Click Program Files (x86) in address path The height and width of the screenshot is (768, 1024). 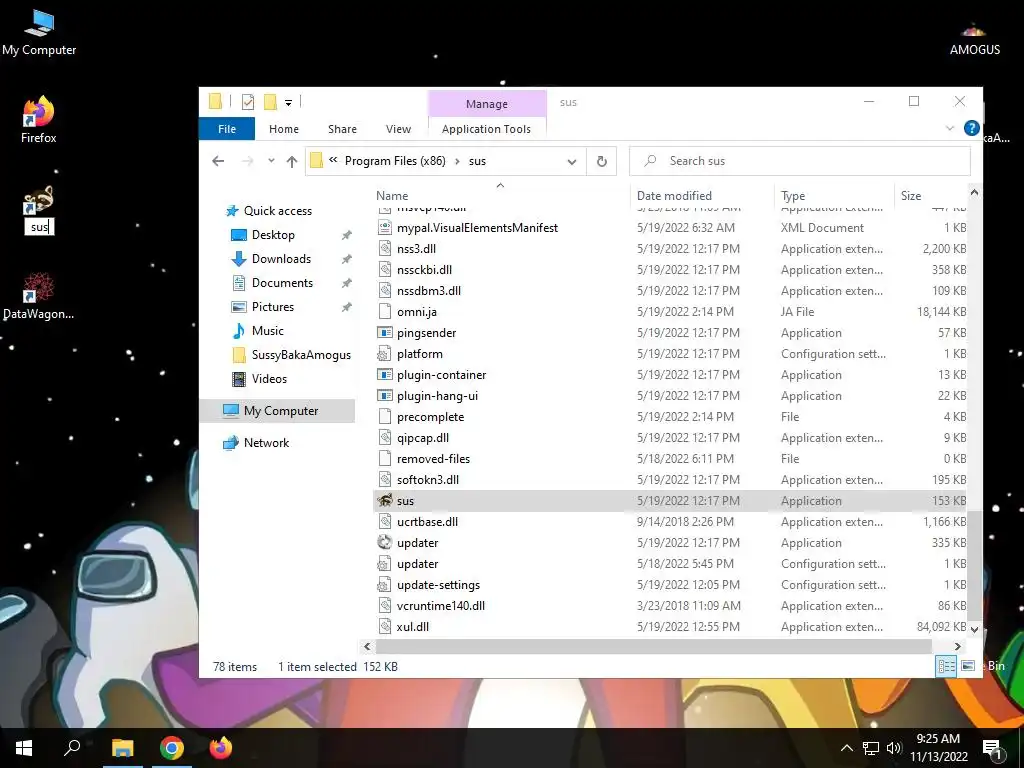tap(395, 161)
